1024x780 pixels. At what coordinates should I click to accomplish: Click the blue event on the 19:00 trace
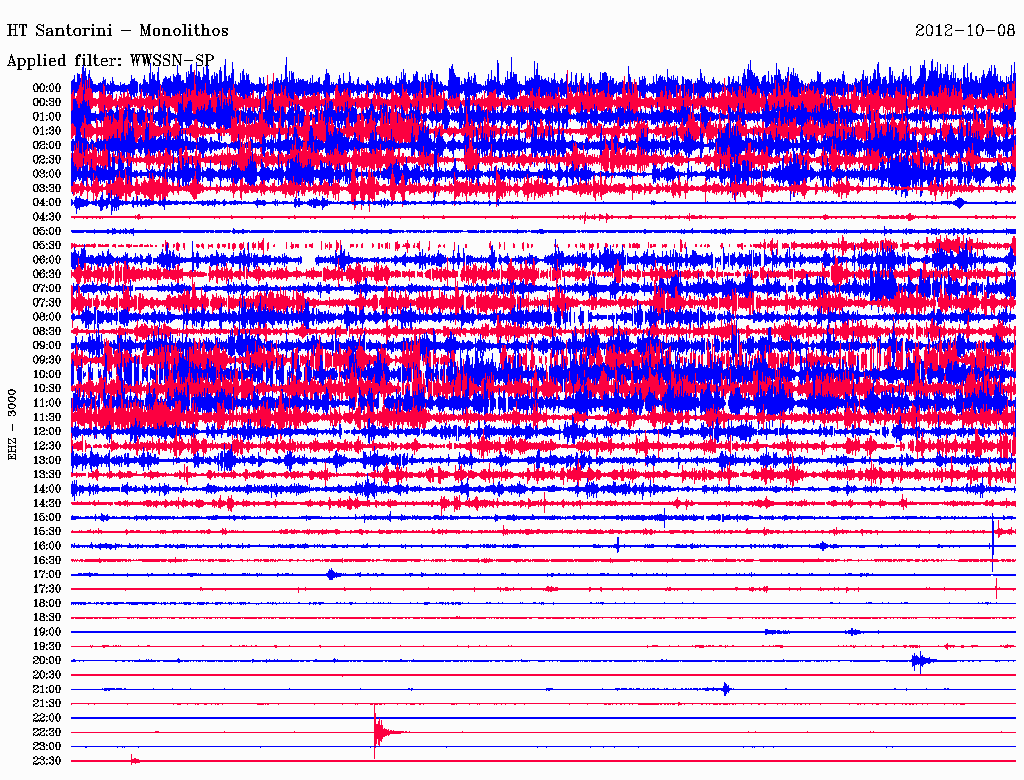tap(852, 632)
